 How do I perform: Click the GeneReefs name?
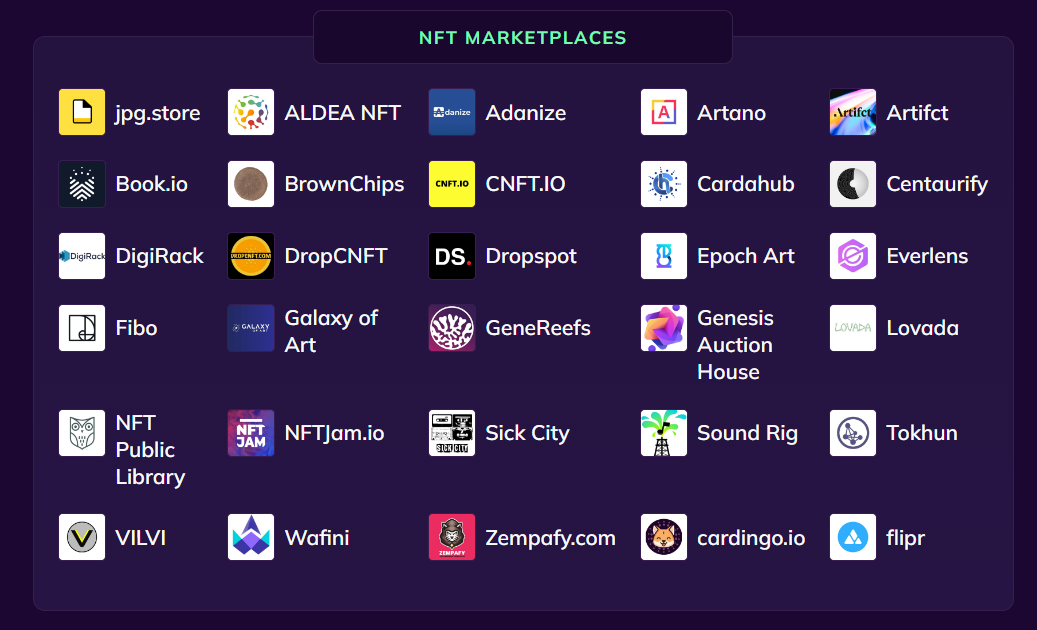coord(538,329)
